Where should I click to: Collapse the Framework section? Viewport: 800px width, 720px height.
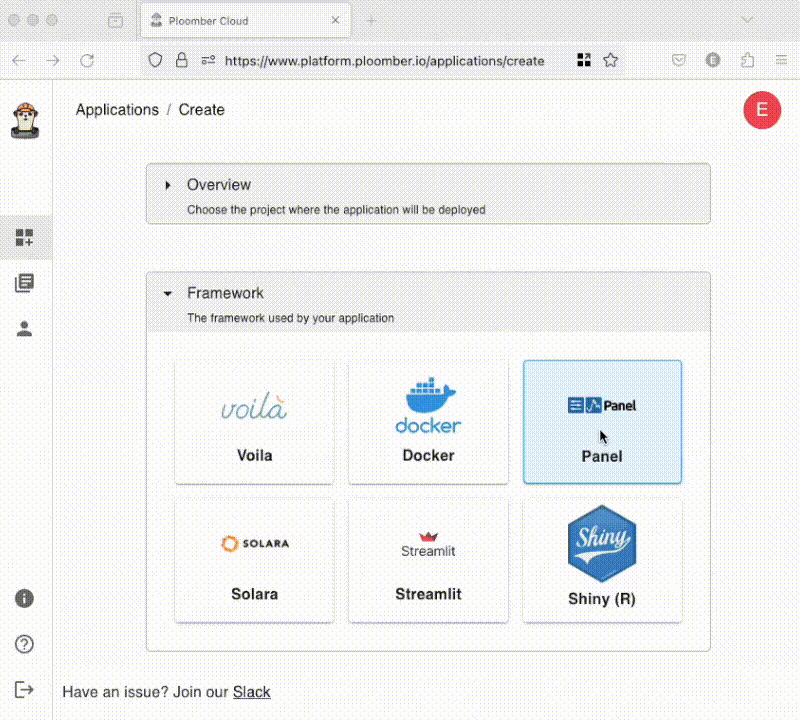(x=167, y=294)
